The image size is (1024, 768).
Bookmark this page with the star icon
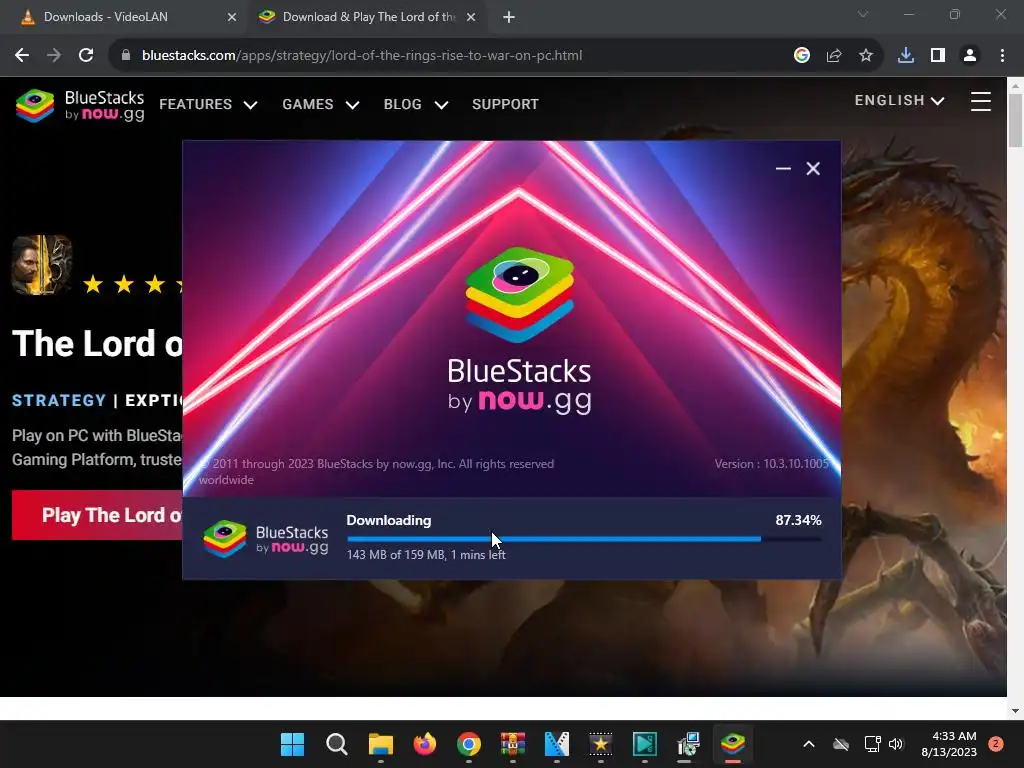pyautogui.click(x=866, y=56)
